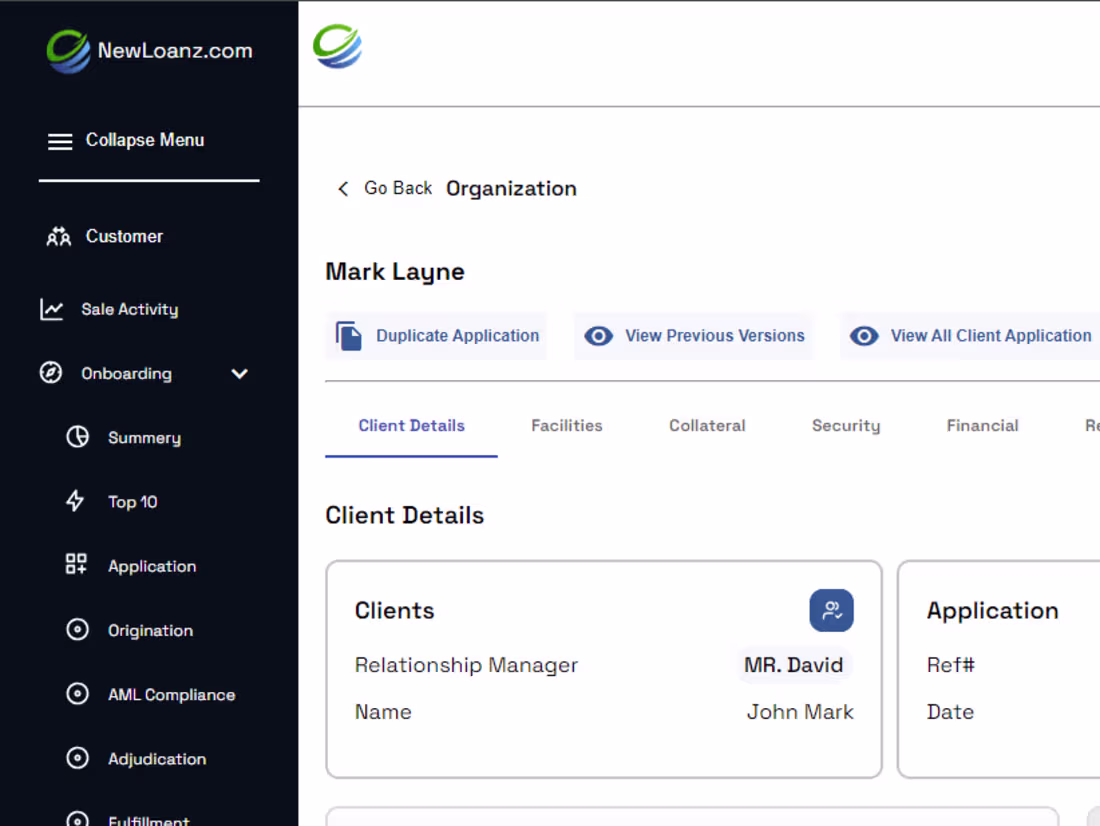Screen dimensions: 1100x826
Task: Click the Sale Activity chart icon
Action: pyautogui.click(x=51, y=310)
